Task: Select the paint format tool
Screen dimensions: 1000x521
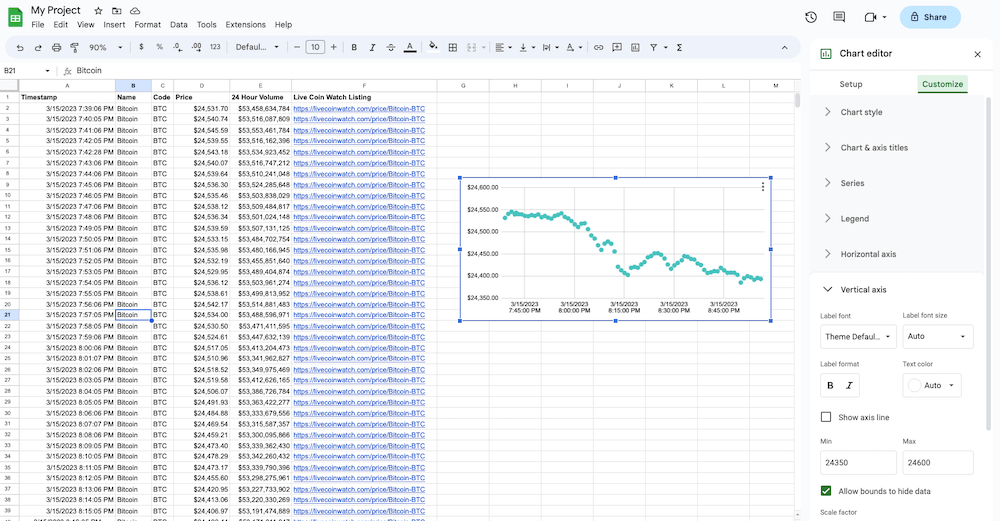Action: pos(74,47)
